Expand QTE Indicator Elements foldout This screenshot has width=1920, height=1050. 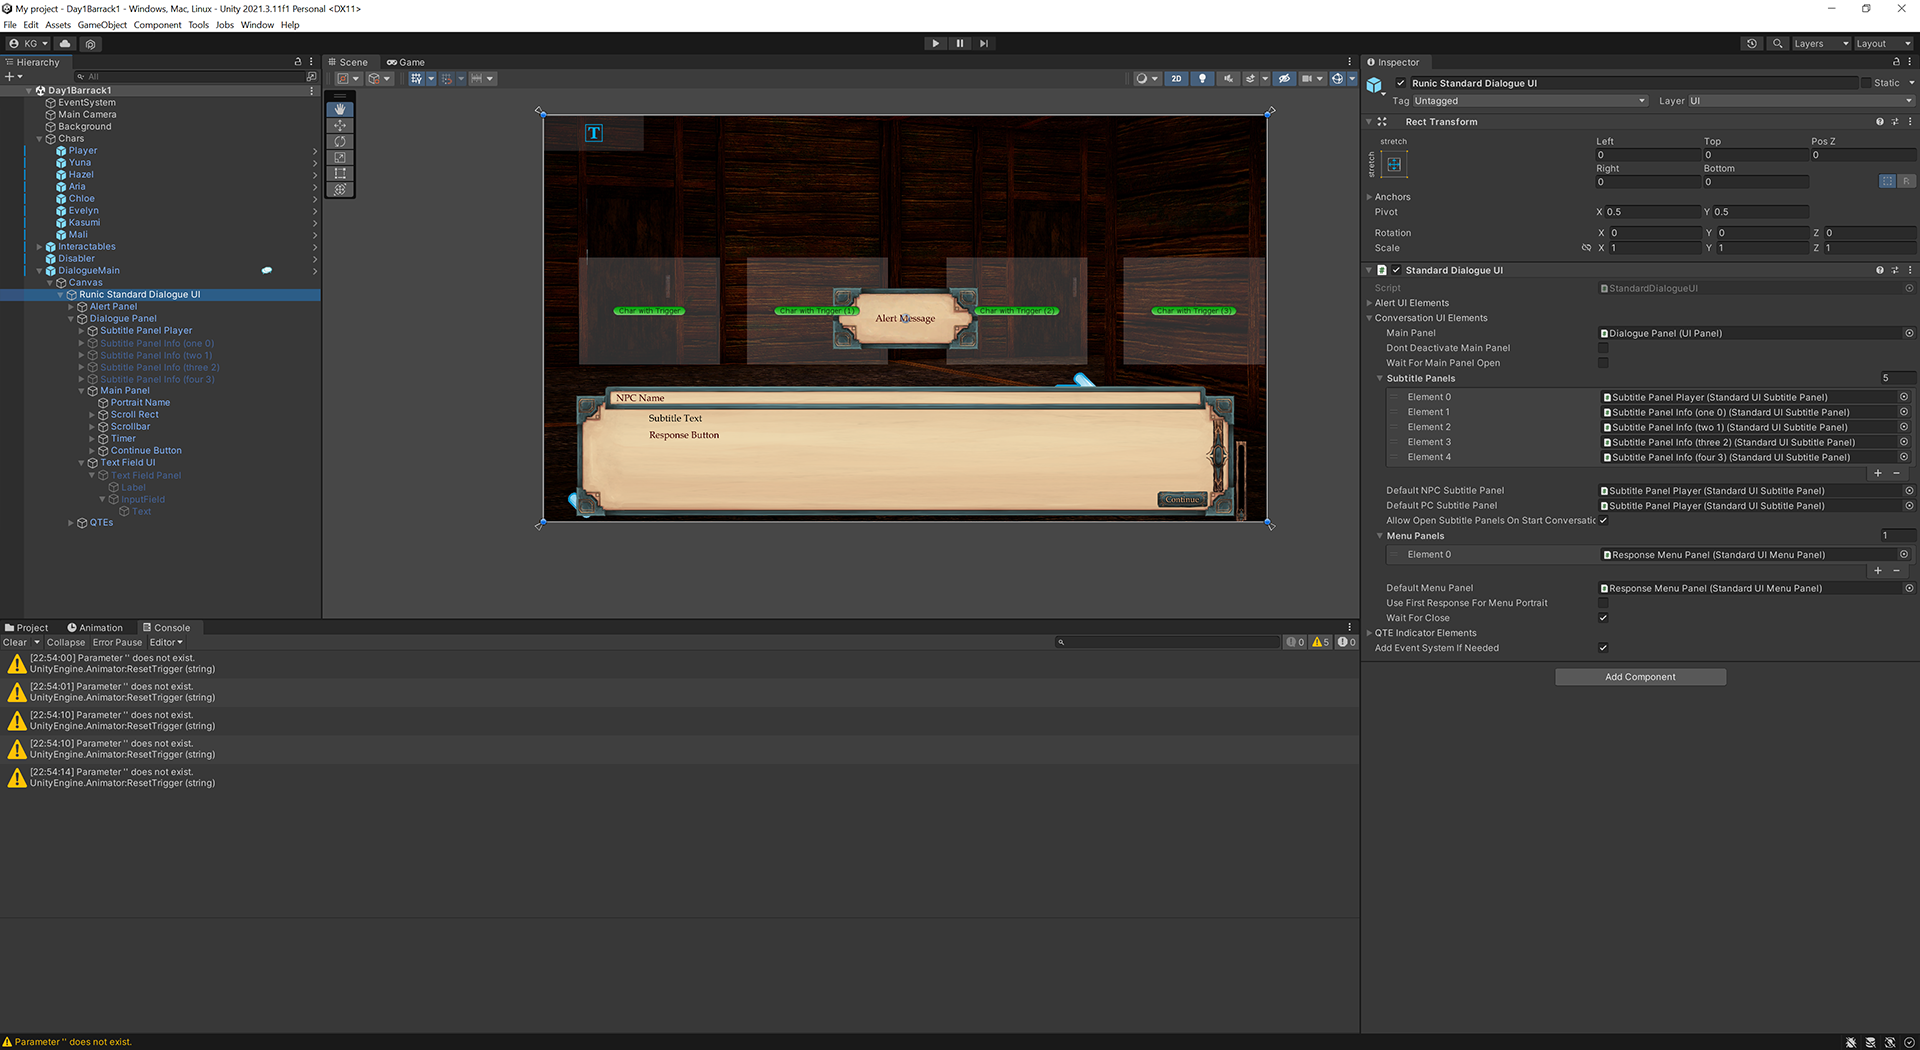[1370, 633]
